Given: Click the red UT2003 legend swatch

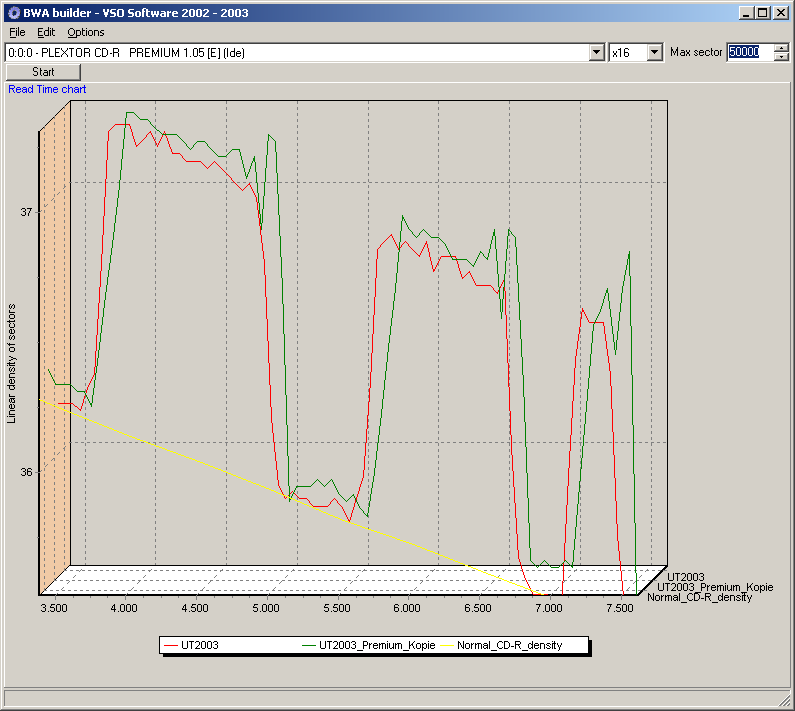Looking at the screenshot, I should coord(171,646).
